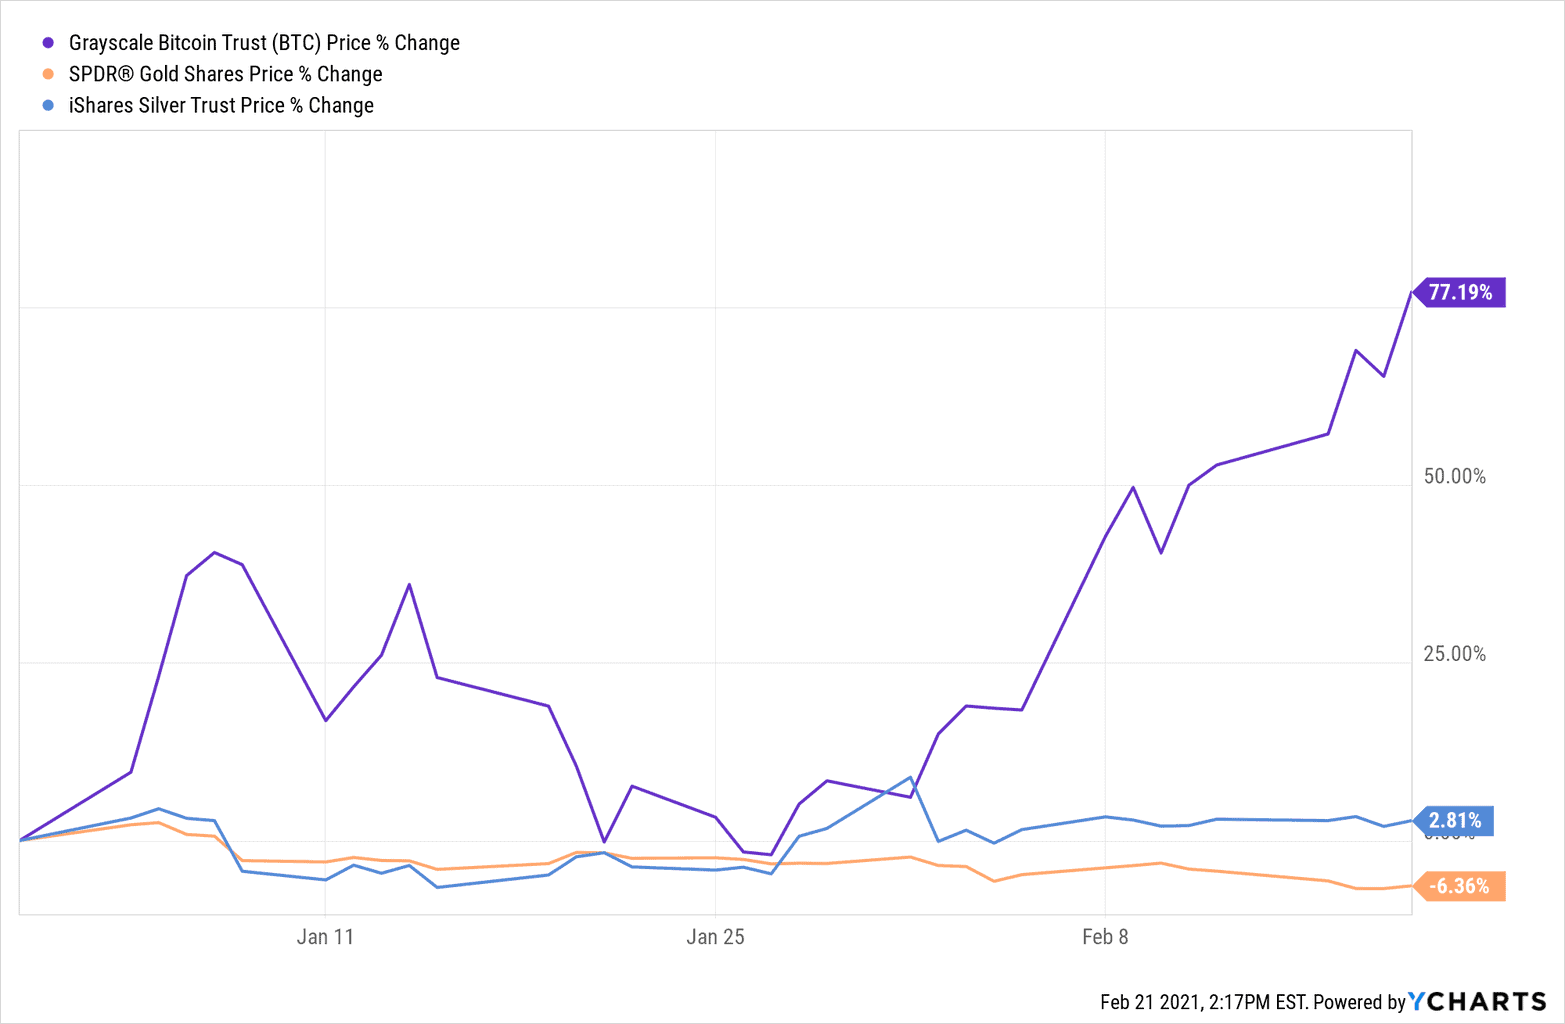Viewport: 1565px width, 1024px height.
Task: Click Bitcoin line's peak just after Jan 11
Action: (x=409, y=584)
